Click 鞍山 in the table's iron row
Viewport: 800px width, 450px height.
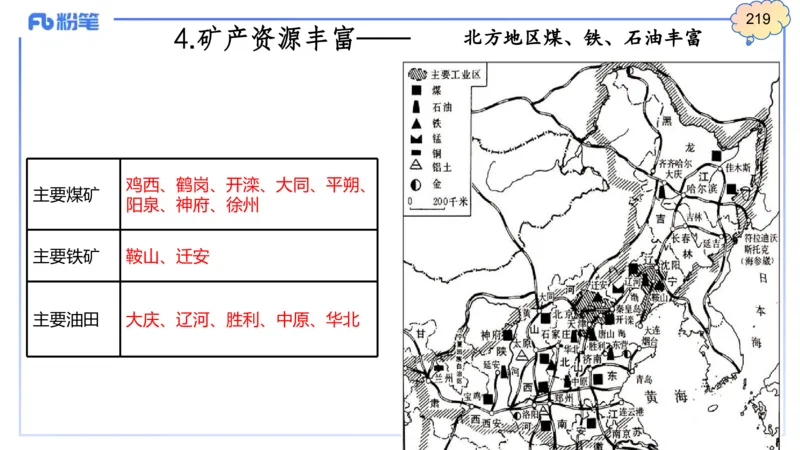[x=142, y=256]
